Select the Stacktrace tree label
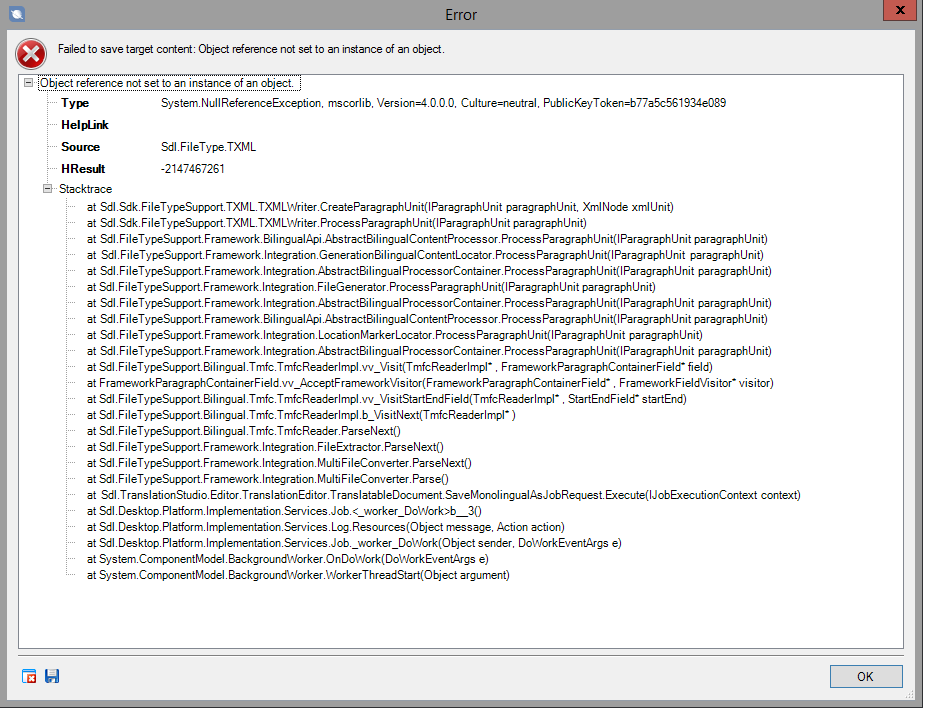This screenshot has width=935, height=708. pos(86,189)
